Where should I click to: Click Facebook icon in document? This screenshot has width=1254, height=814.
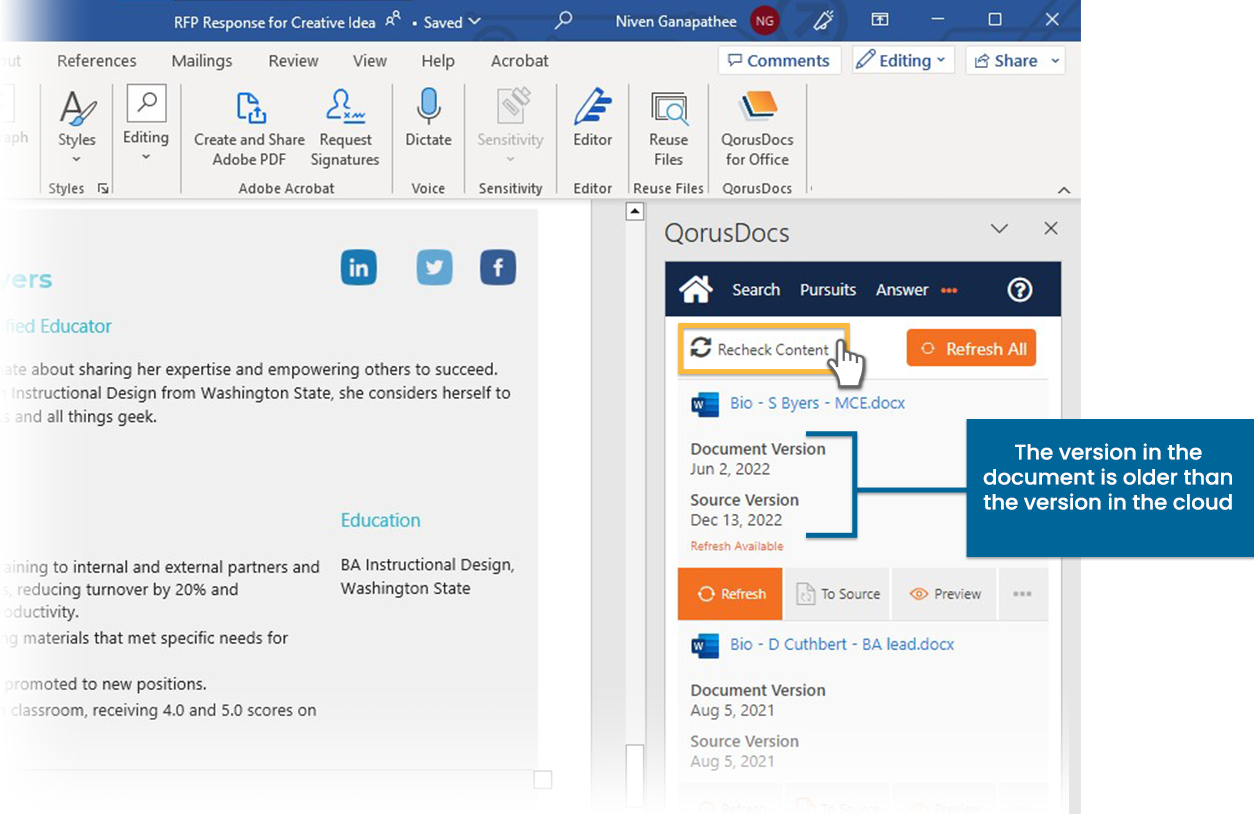[x=498, y=268]
